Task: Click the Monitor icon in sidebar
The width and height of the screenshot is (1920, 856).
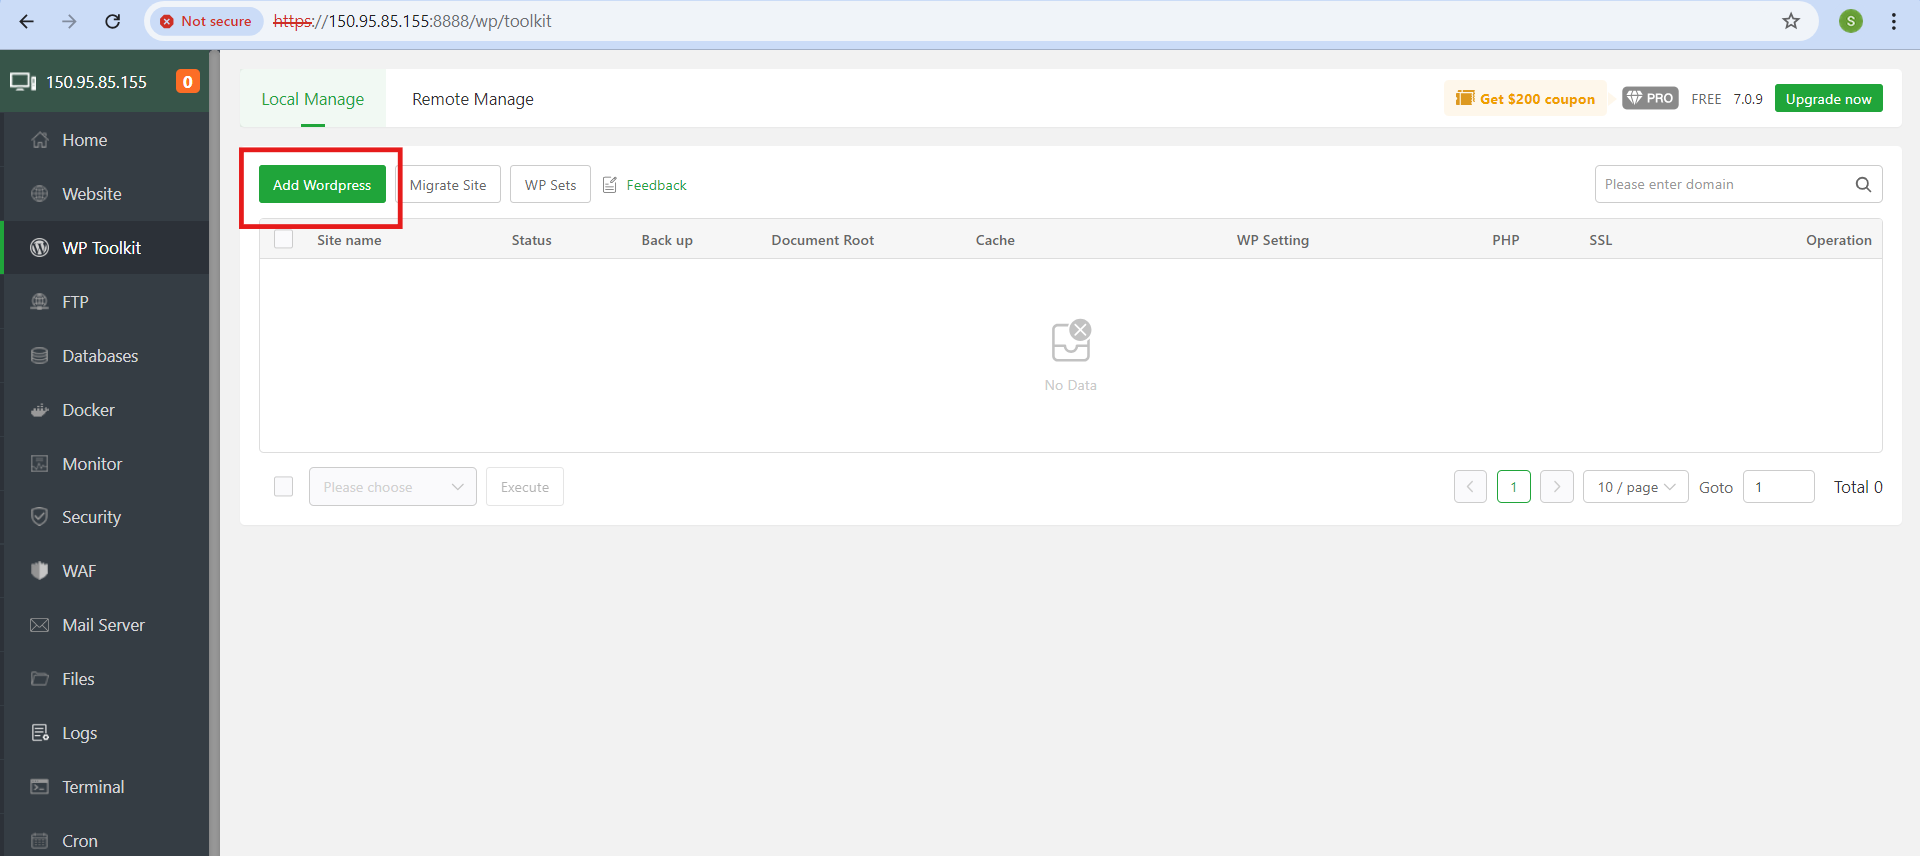Action: point(40,464)
